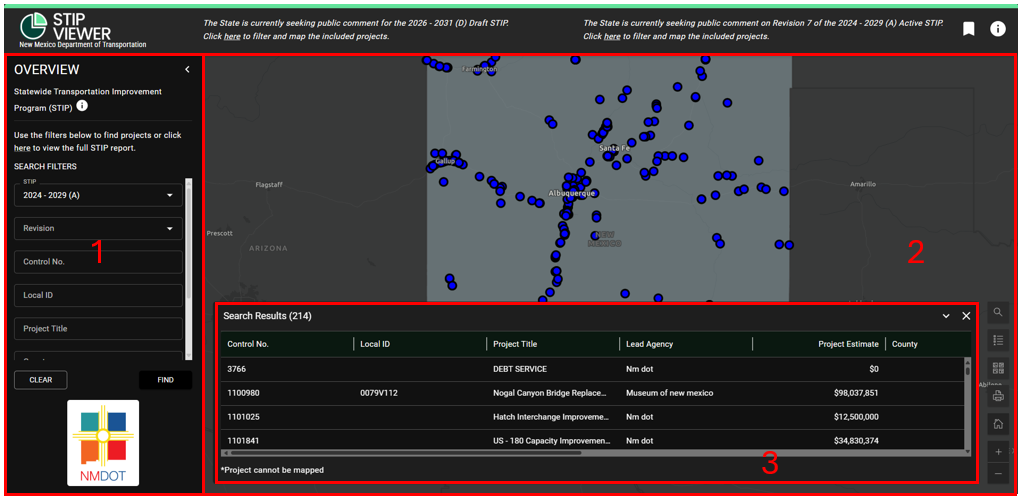Viewport: 1022px width, 499px height.
Task: Click the Santa Fe label on map
Action: (615, 148)
